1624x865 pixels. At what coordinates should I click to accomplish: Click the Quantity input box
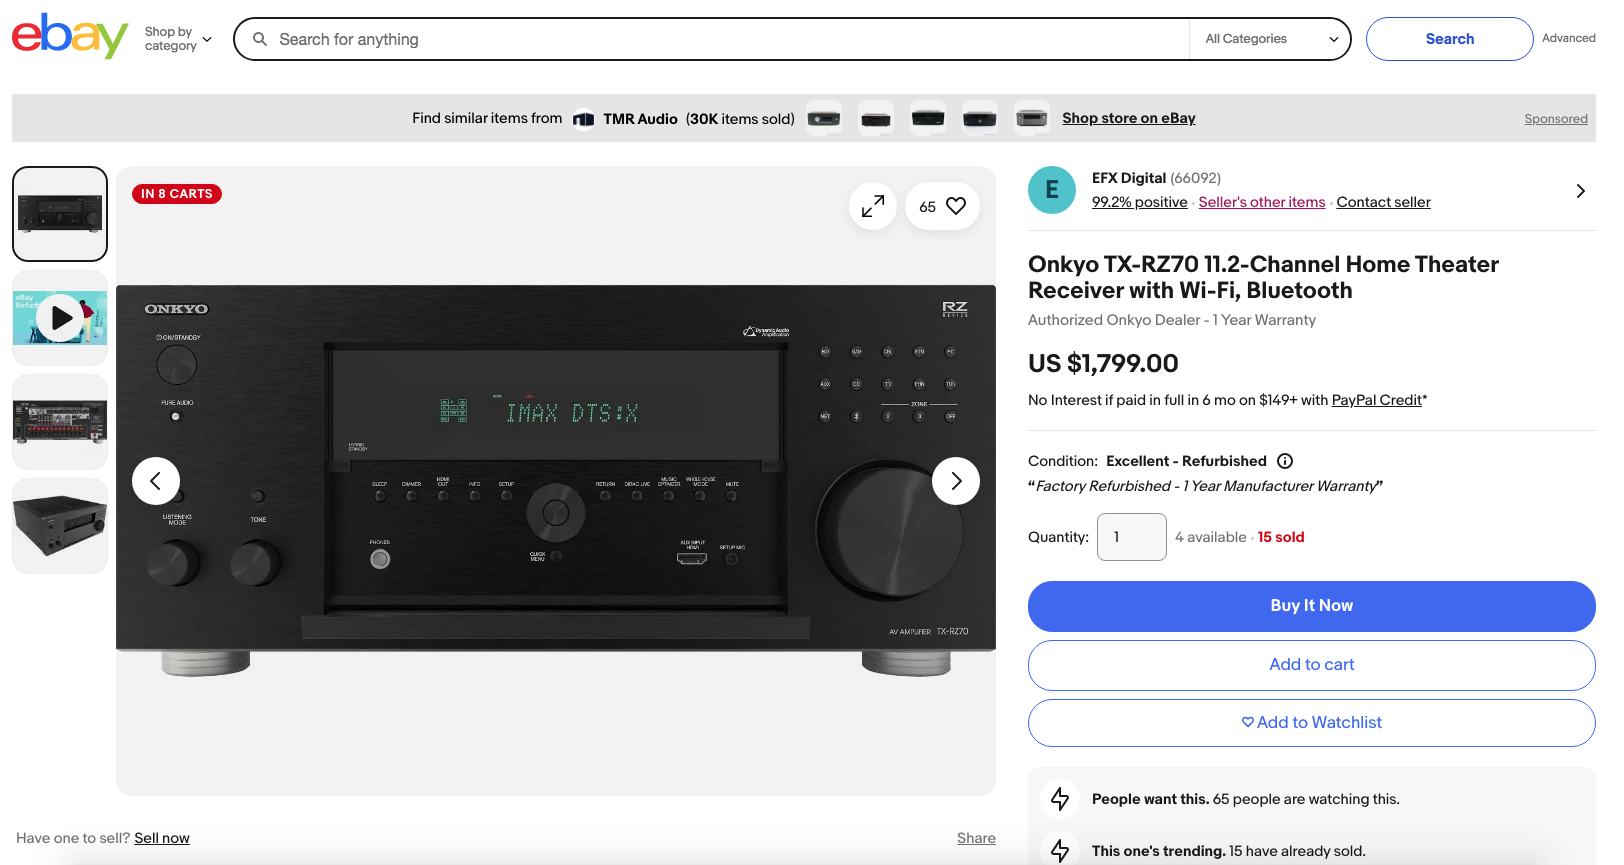pyautogui.click(x=1132, y=537)
